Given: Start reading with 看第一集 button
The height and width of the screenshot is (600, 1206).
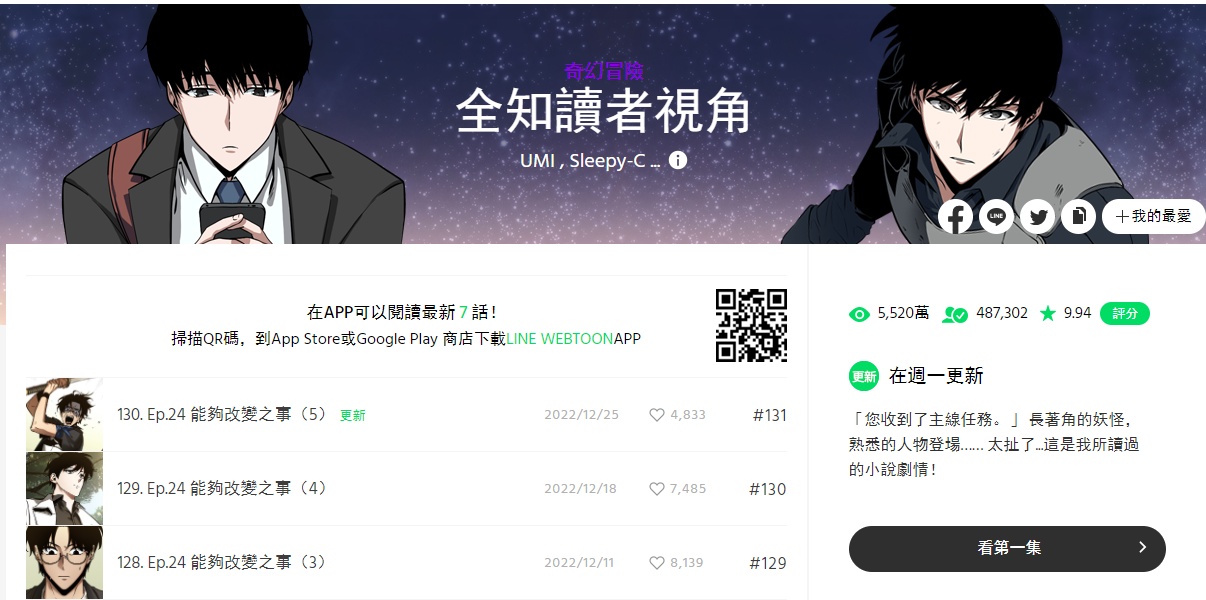Looking at the screenshot, I should tap(1007, 548).
